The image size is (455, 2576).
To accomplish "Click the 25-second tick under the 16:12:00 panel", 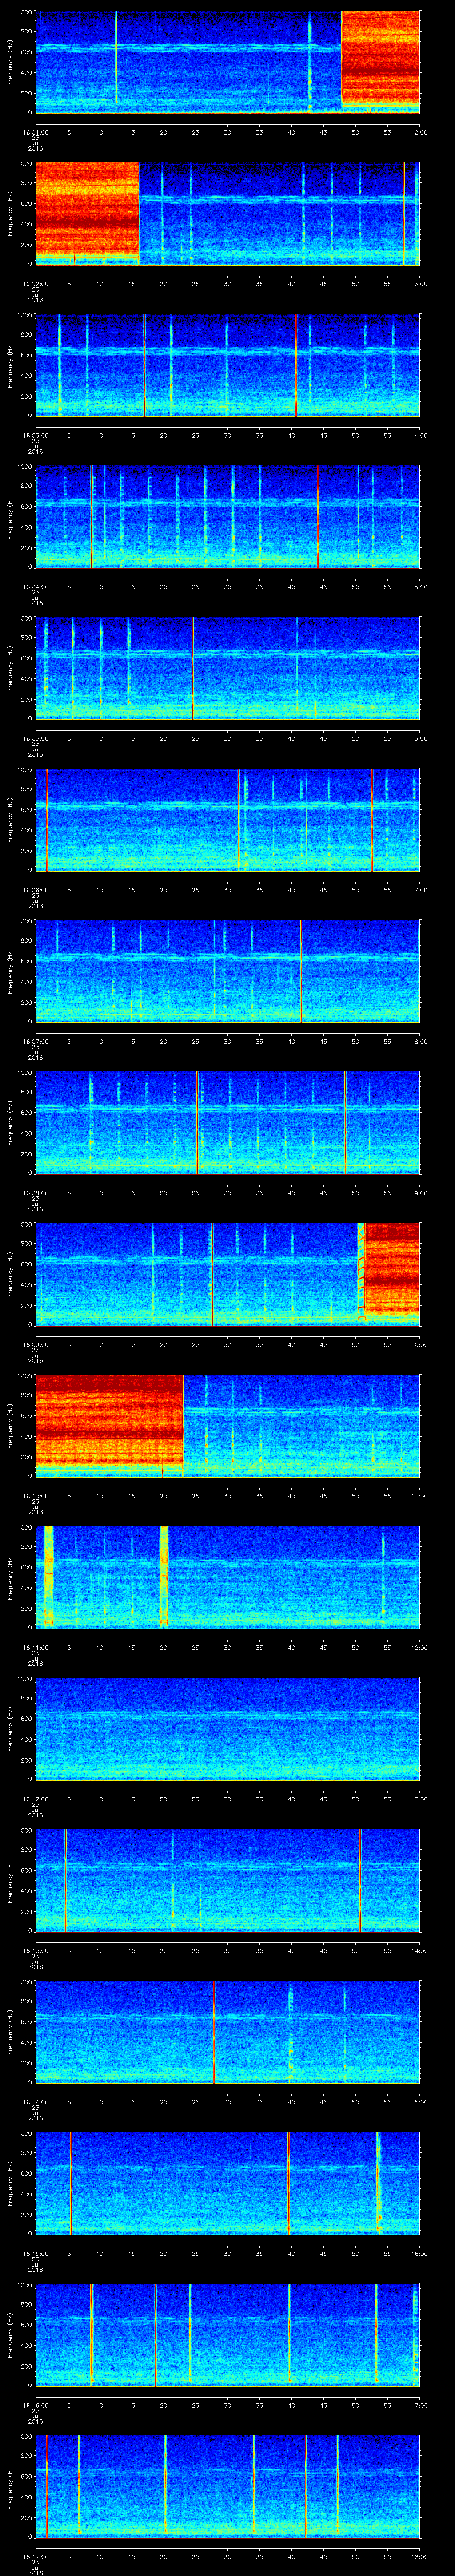I will tap(195, 1799).
